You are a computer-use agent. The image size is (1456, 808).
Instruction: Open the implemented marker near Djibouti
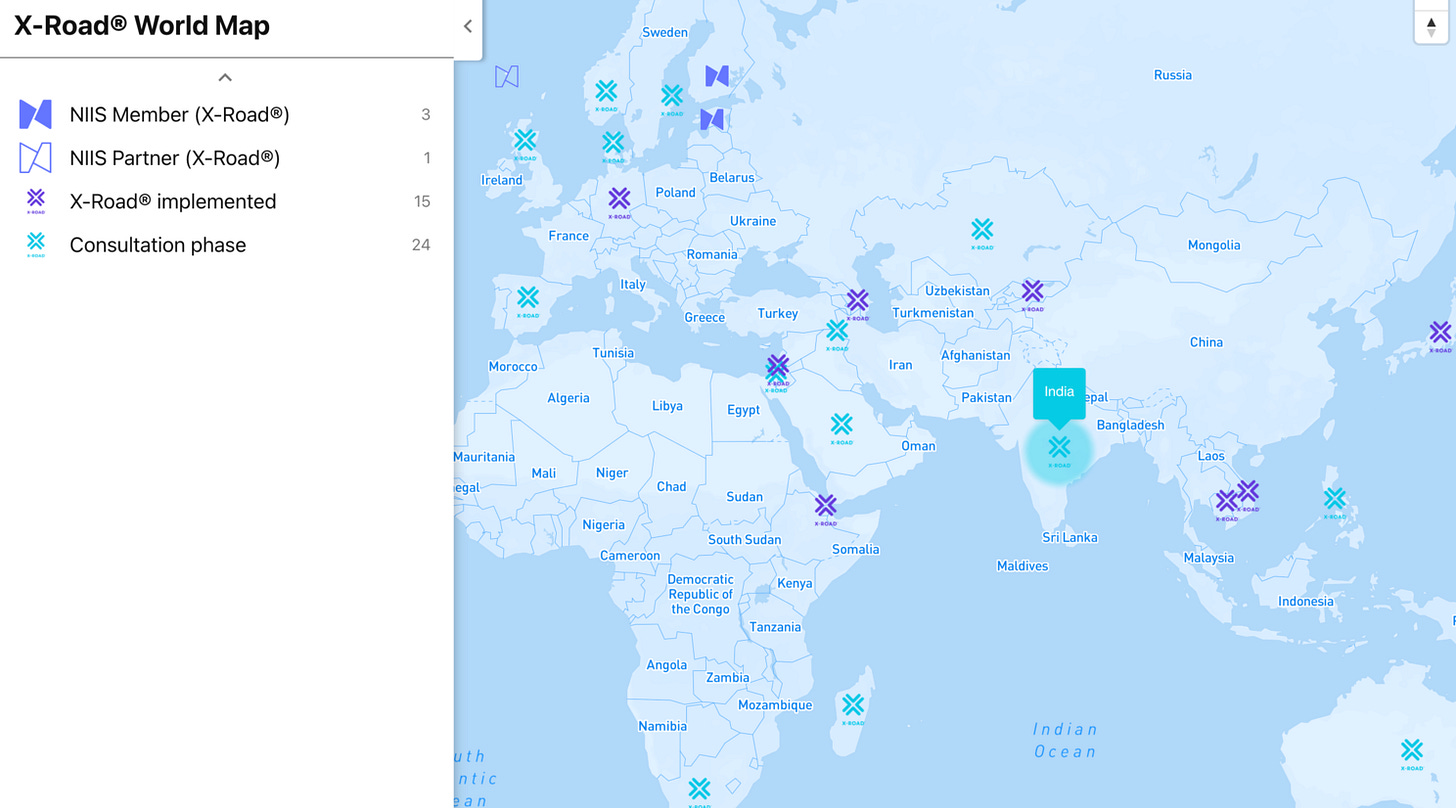(825, 509)
